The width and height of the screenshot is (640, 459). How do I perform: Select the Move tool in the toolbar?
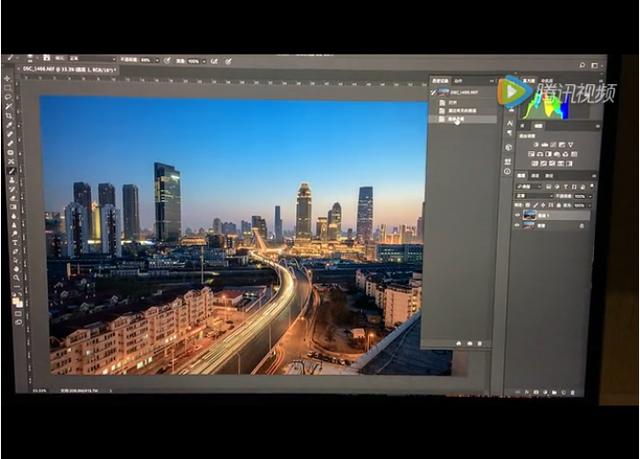(7, 78)
